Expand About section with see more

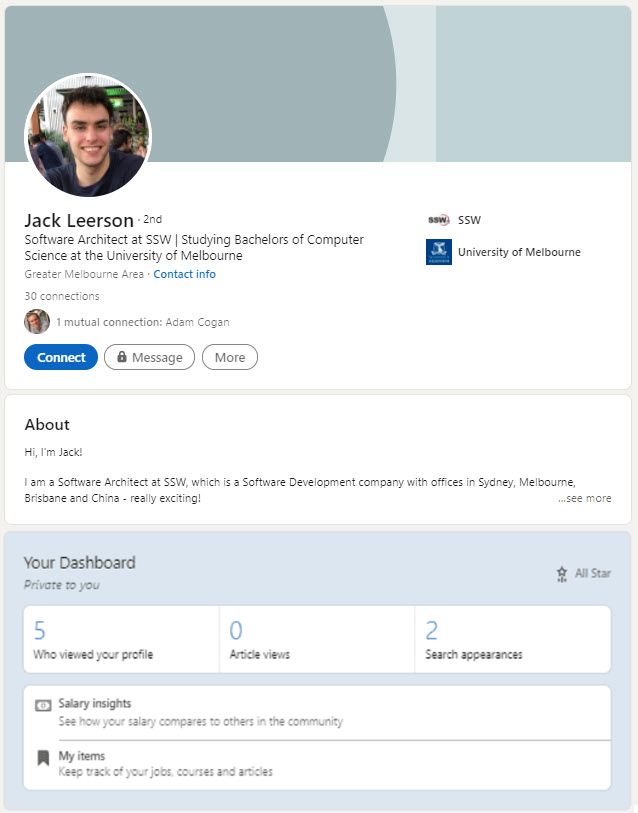click(584, 498)
